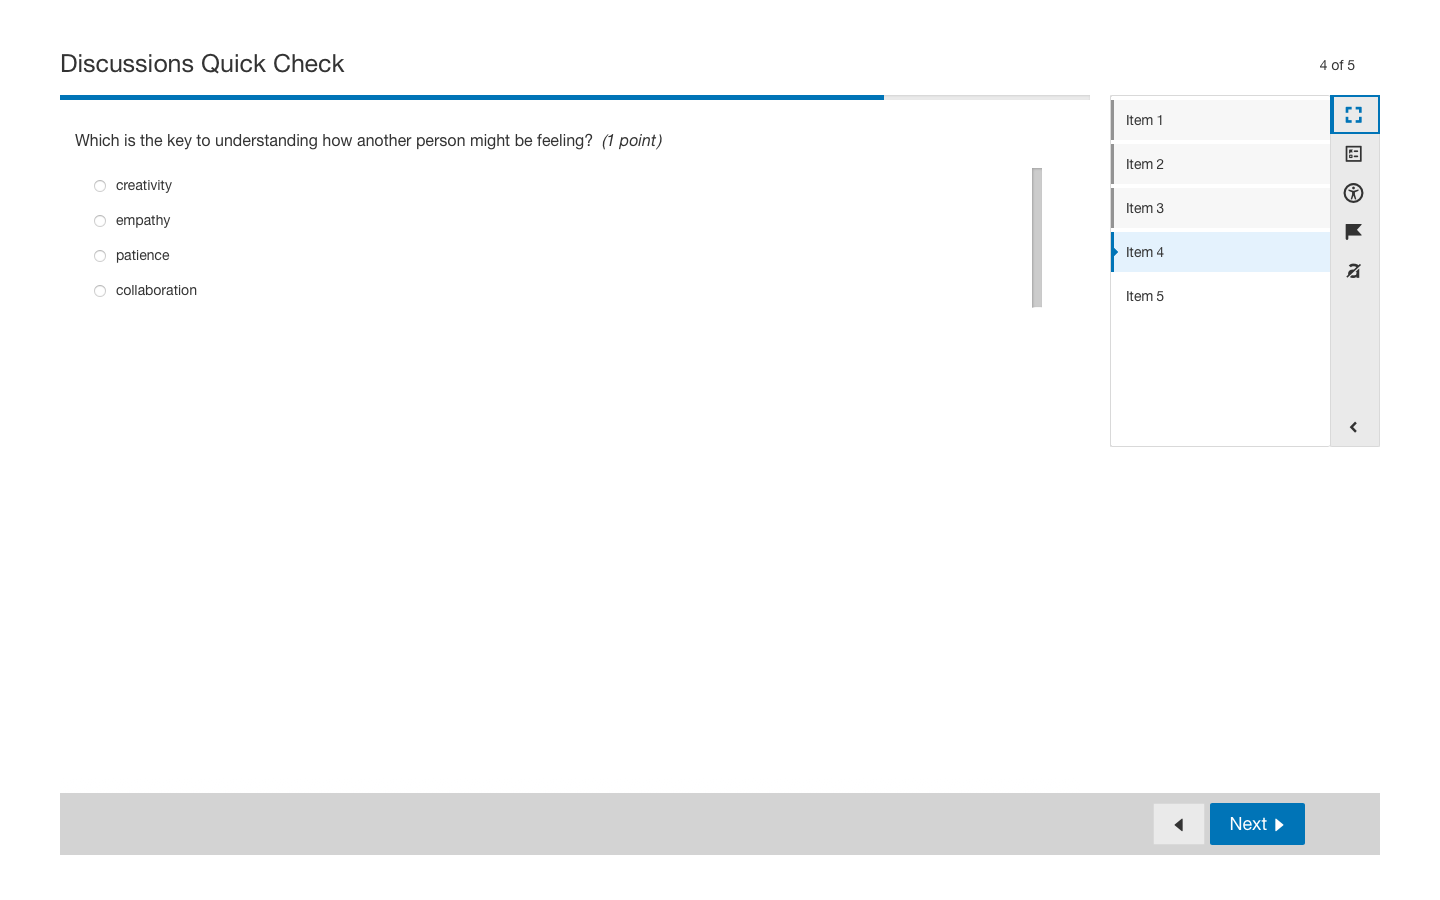Click the answer label 'creativity'
Image resolution: width=1440 pixels, height=900 pixels.
(144, 185)
